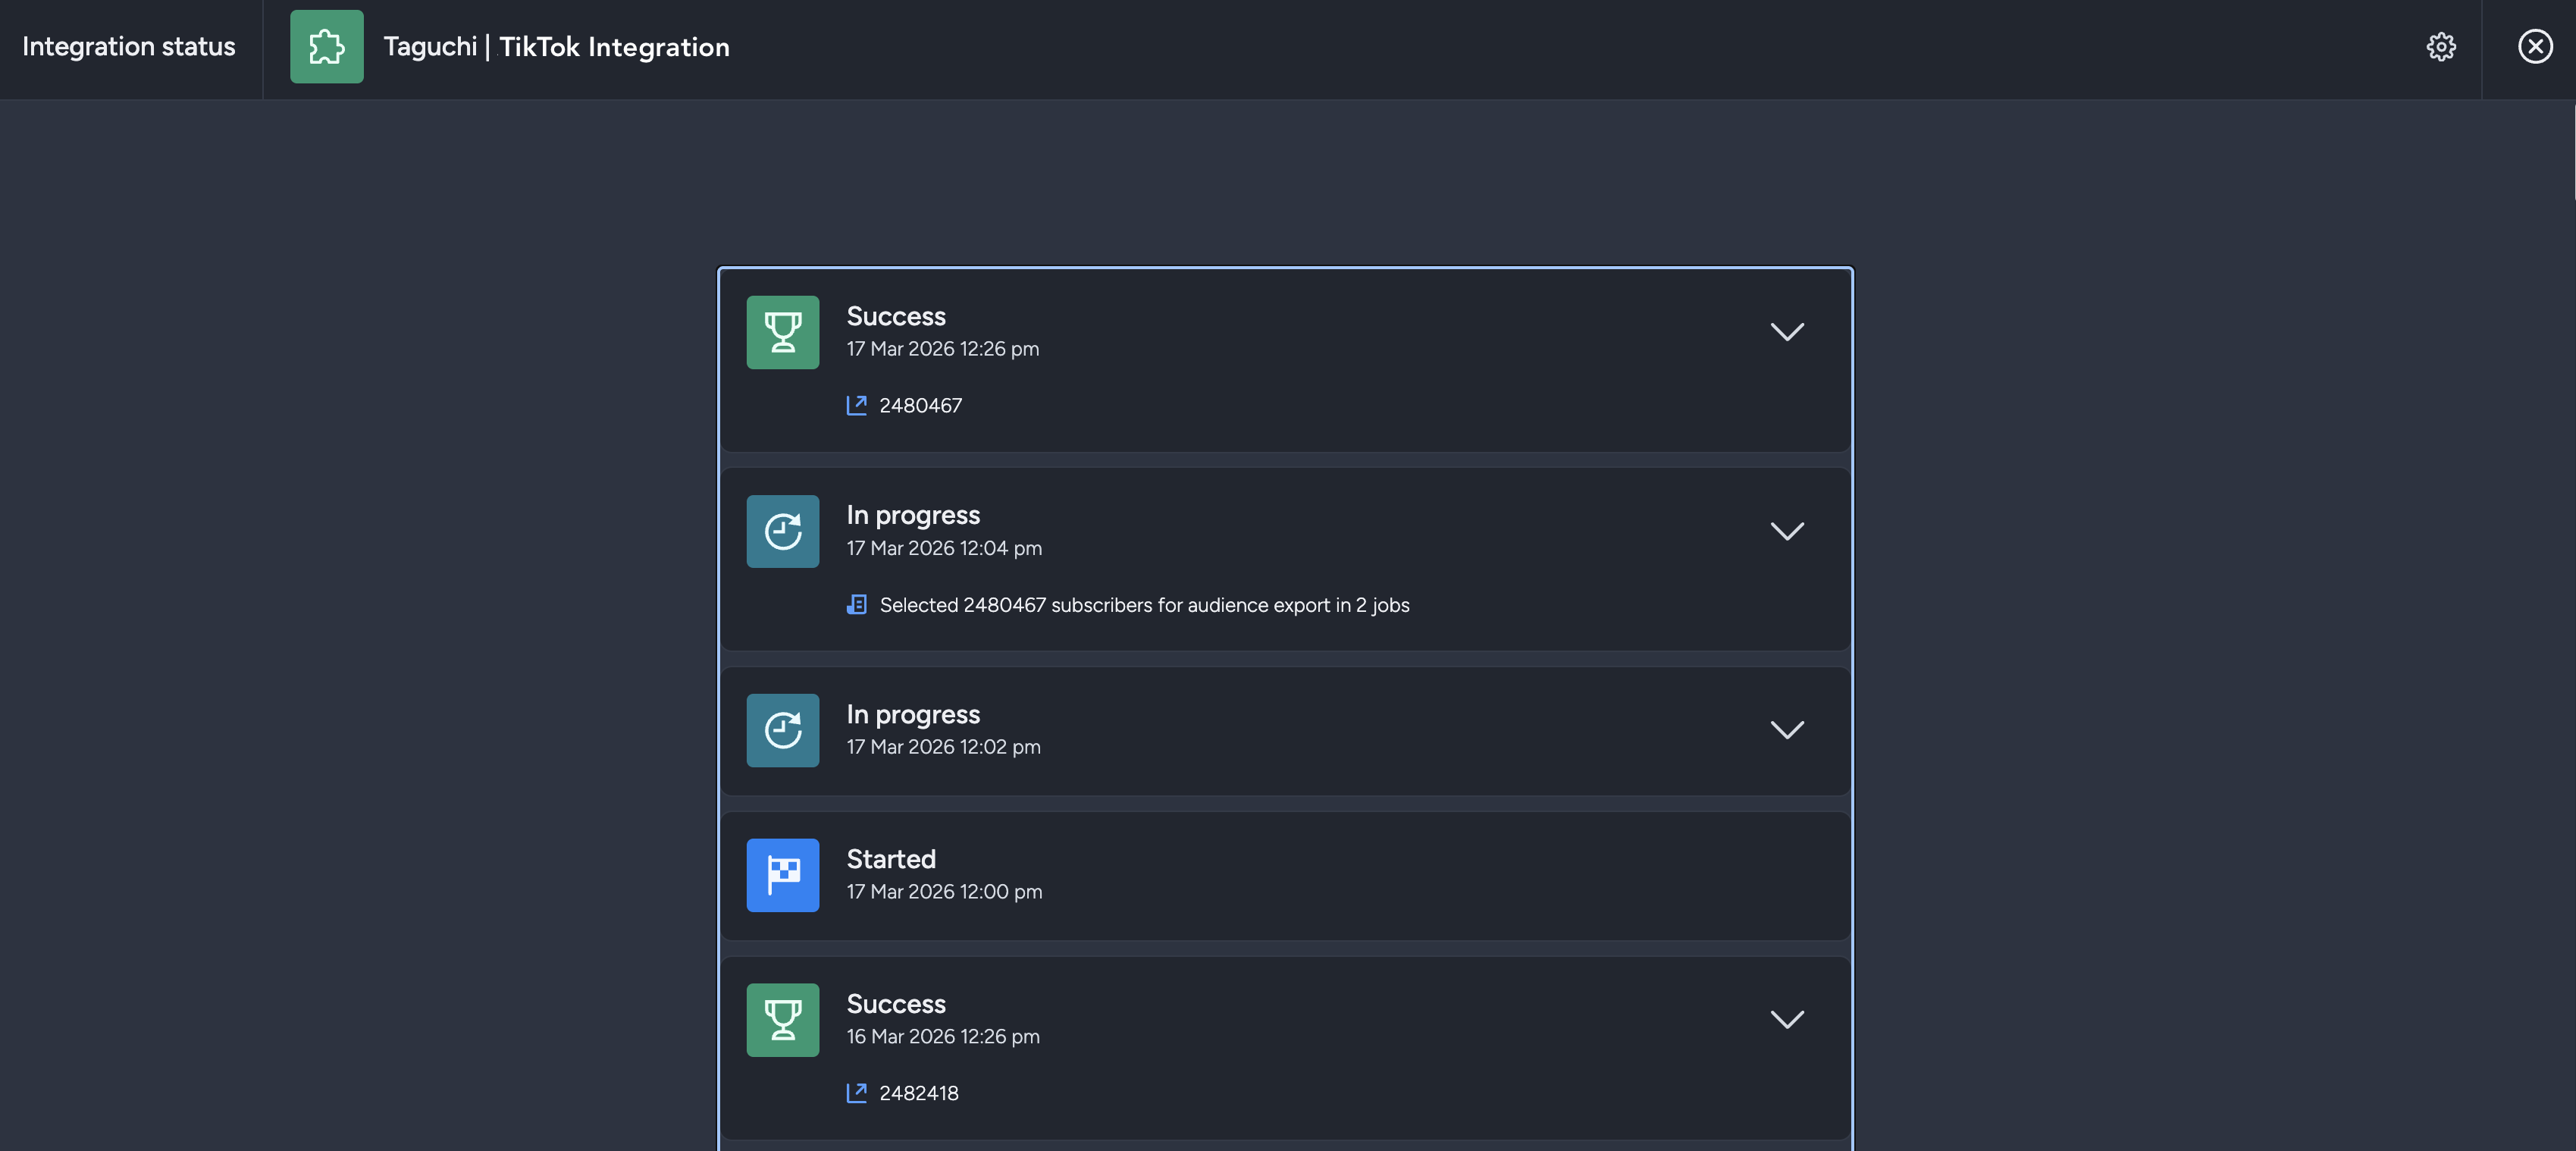Click the external link icon beside 2482418
This screenshot has width=2576, height=1151.
[x=856, y=1093]
